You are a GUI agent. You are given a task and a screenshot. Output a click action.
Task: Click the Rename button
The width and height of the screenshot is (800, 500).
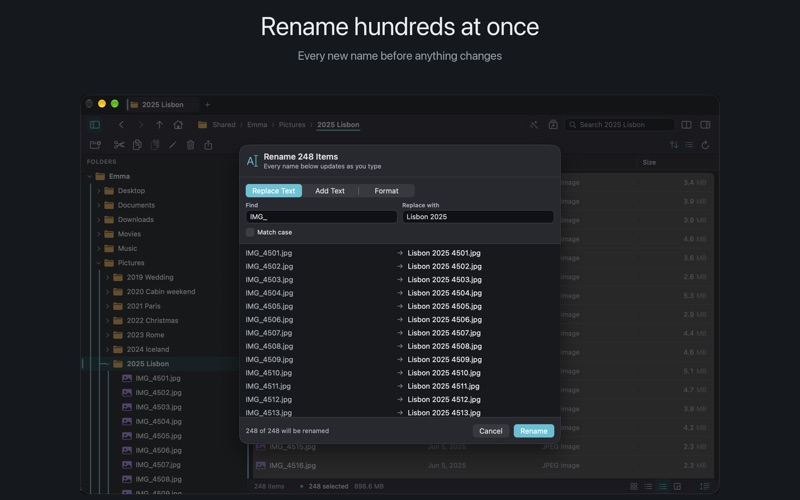[534, 431]
